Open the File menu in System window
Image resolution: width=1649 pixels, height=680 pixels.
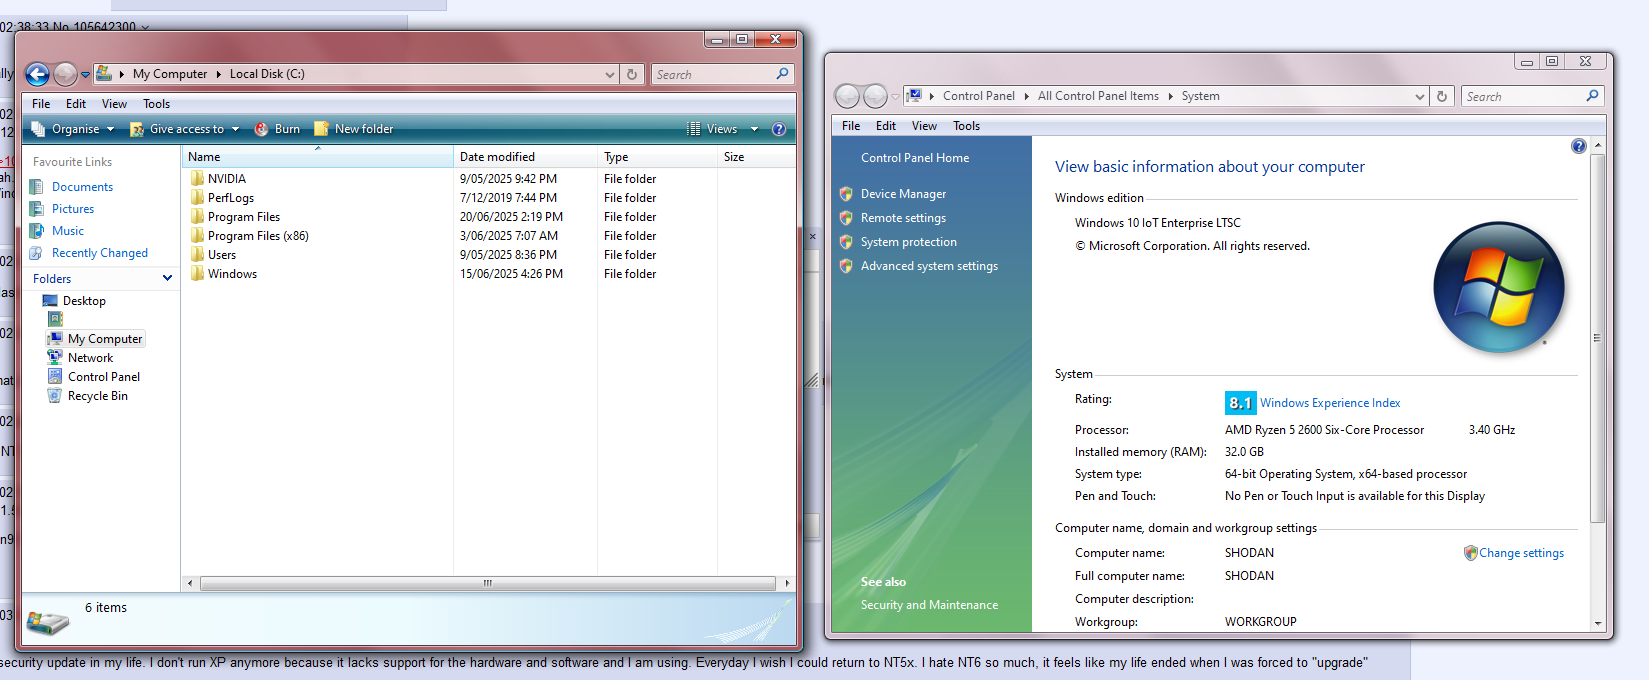[x=851, y=126]
